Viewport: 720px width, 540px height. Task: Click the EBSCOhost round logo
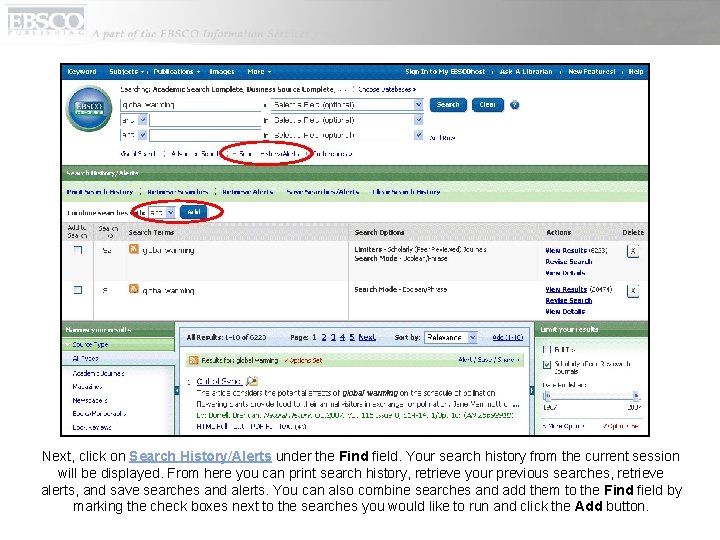click(x=89, y=109)
